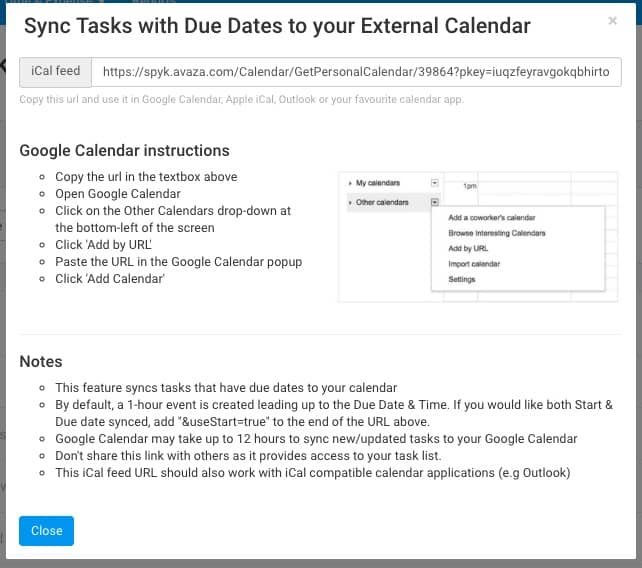642x568 pixels.
Task: Click the "1pm" time label in illustration
Action: point(469,186)
